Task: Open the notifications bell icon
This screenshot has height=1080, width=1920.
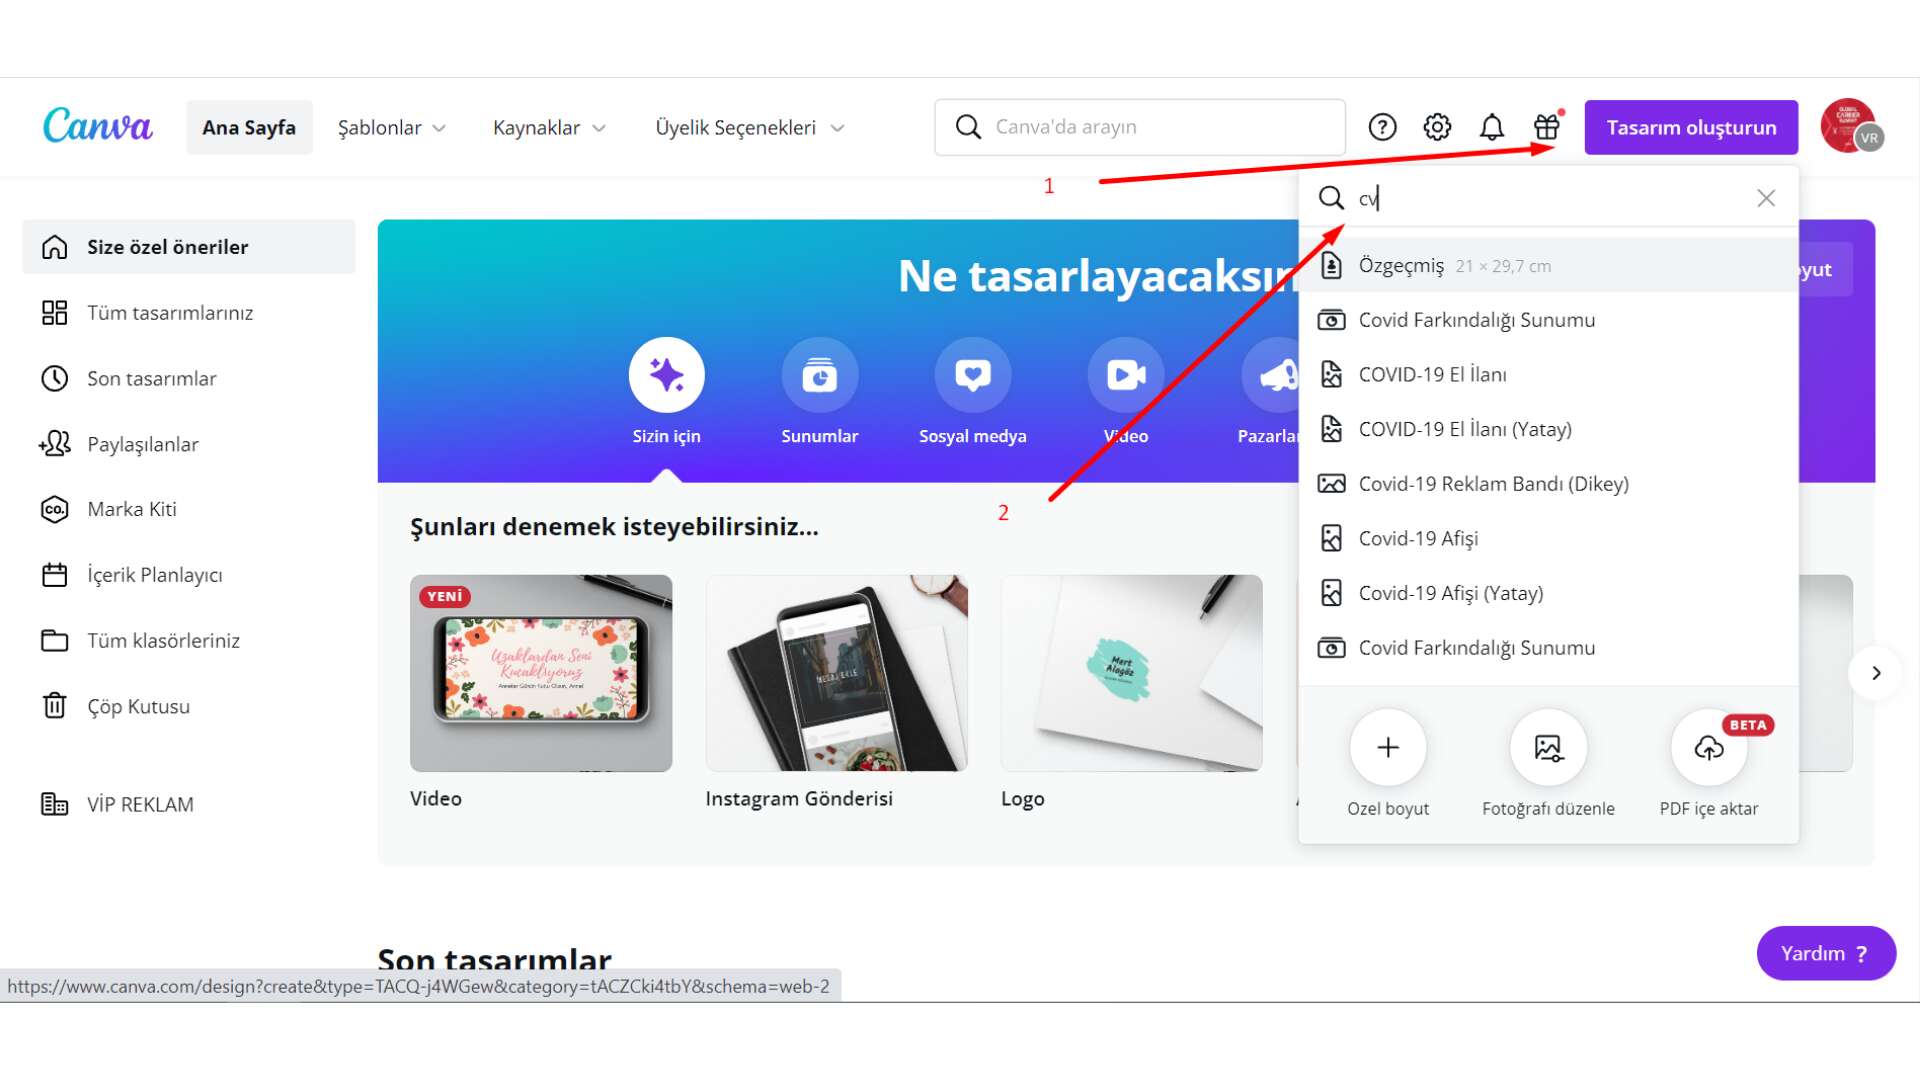Action: coord(1492,127)
